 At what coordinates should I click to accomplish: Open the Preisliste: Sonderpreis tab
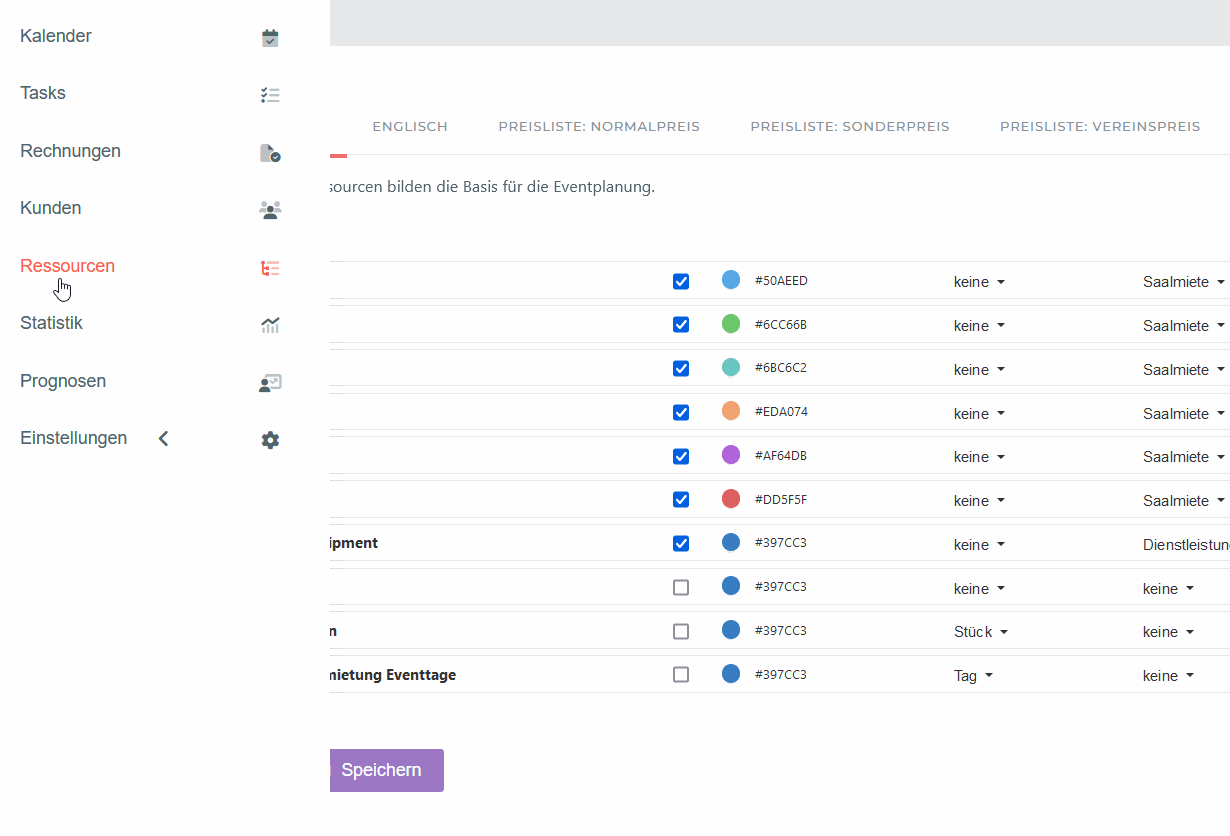(x=850, y=127)
